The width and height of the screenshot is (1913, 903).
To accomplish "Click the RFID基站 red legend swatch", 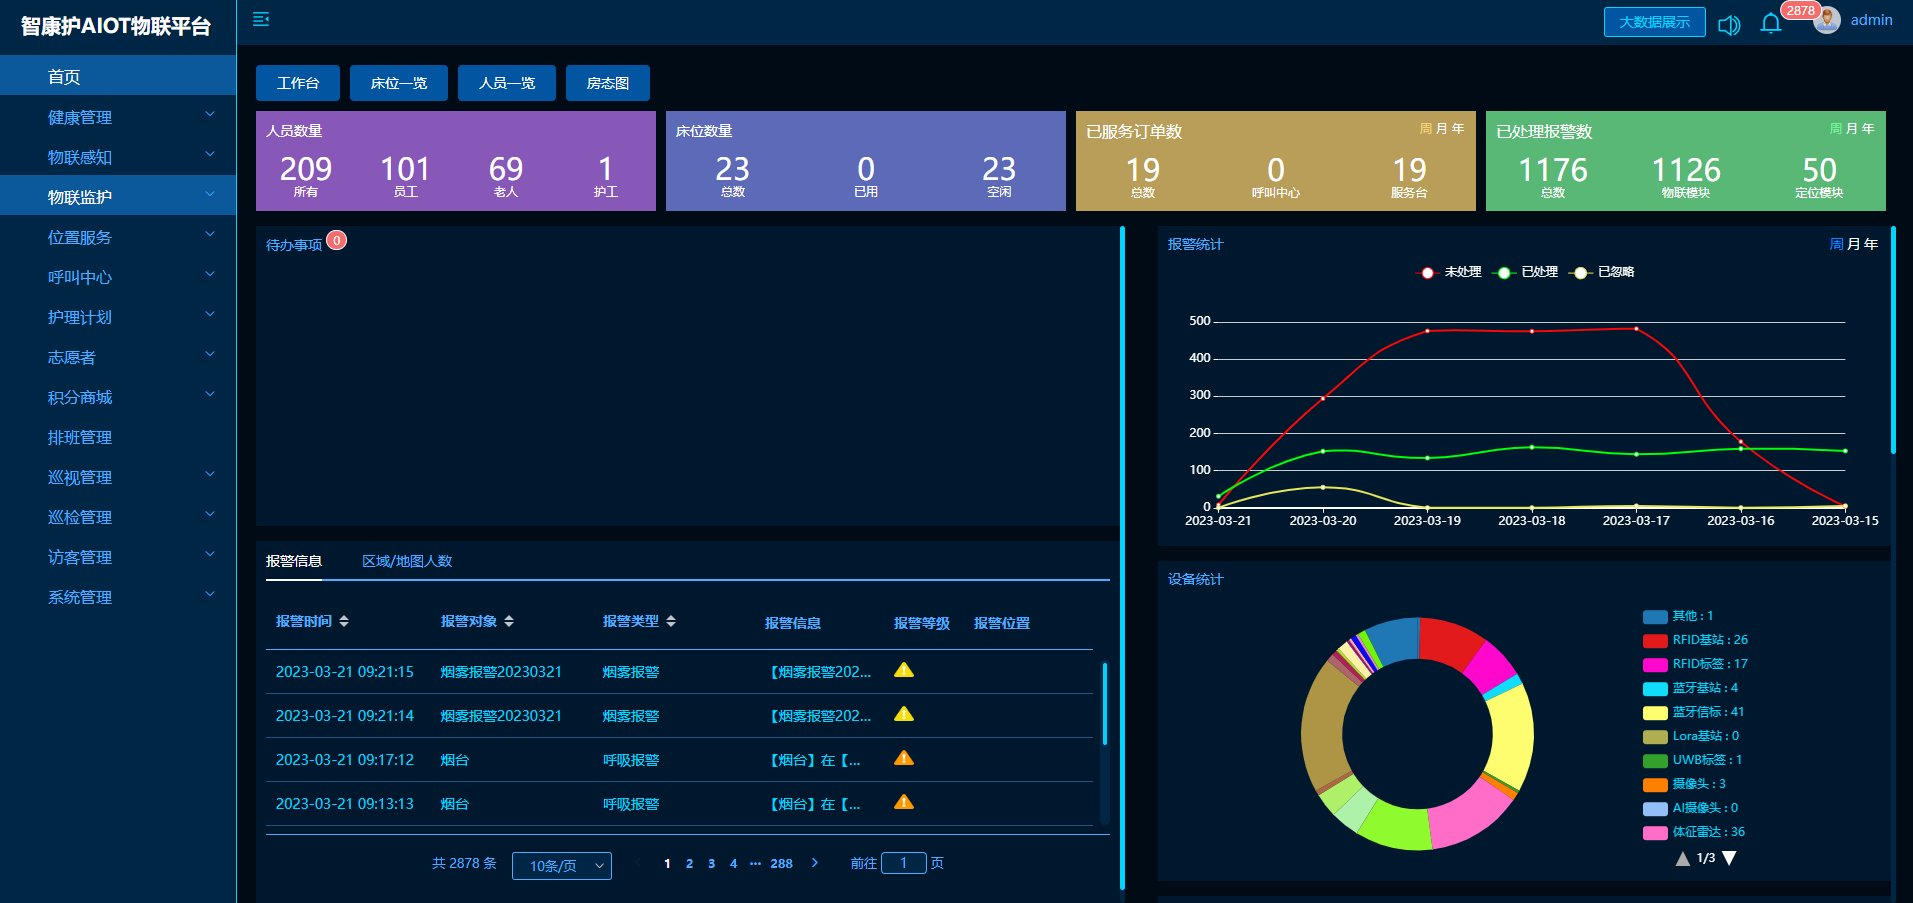I will point(1655,640).
